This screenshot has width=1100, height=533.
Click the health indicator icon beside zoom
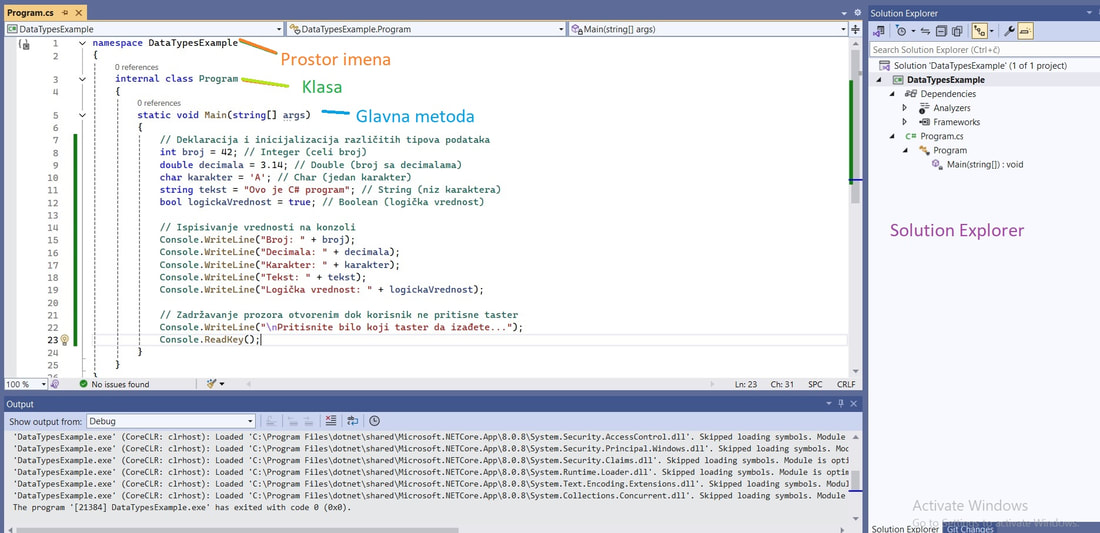tap(55, 384)
